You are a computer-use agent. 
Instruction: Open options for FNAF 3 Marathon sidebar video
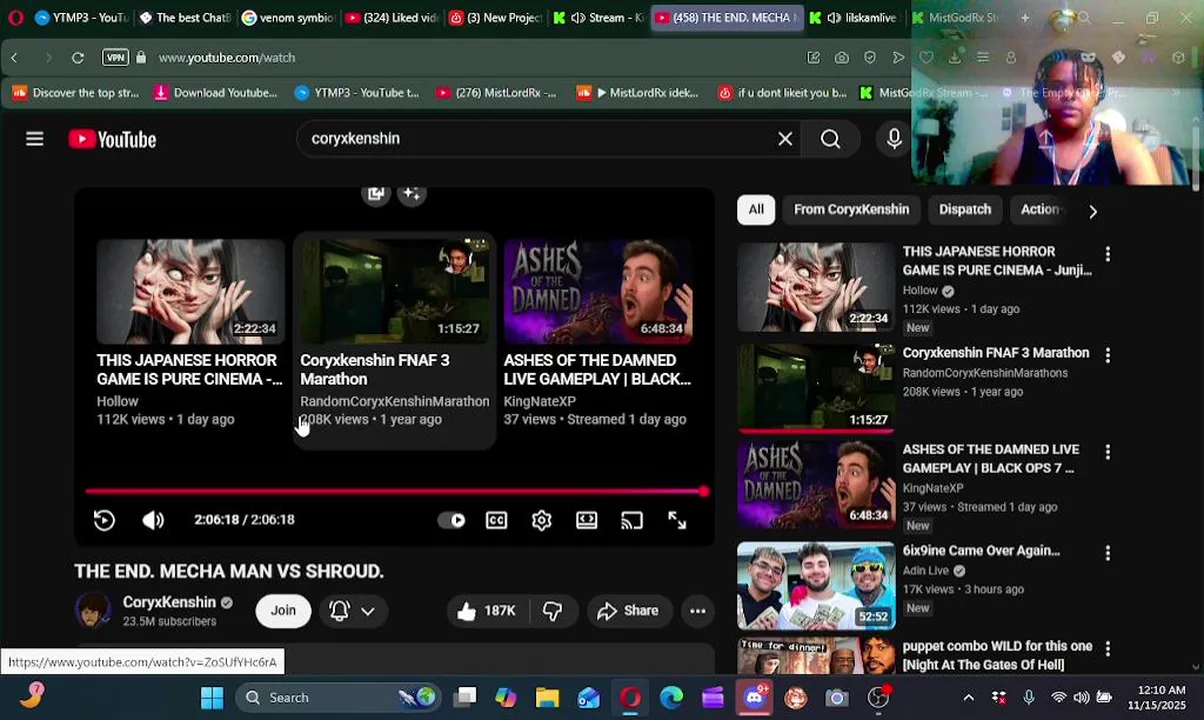1107,355
